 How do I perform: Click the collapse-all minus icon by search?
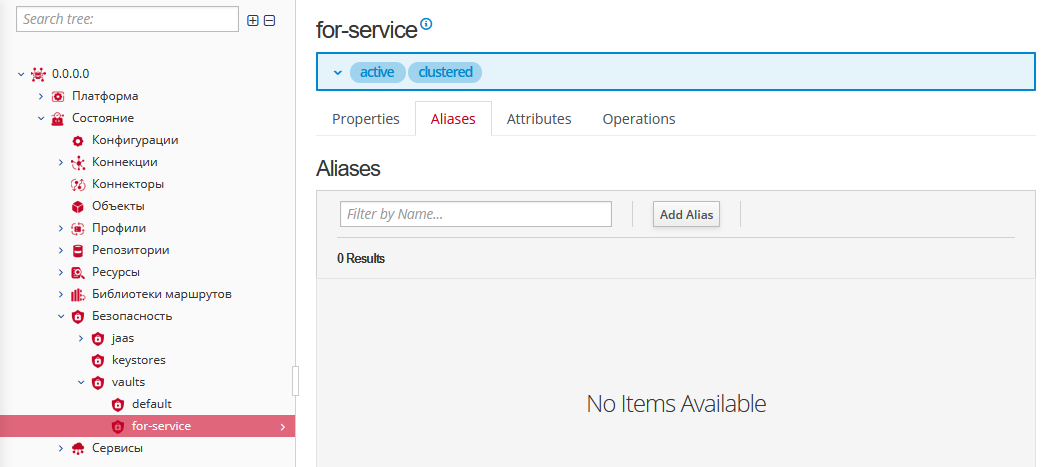pyautogui.click(x=269, y=21)
